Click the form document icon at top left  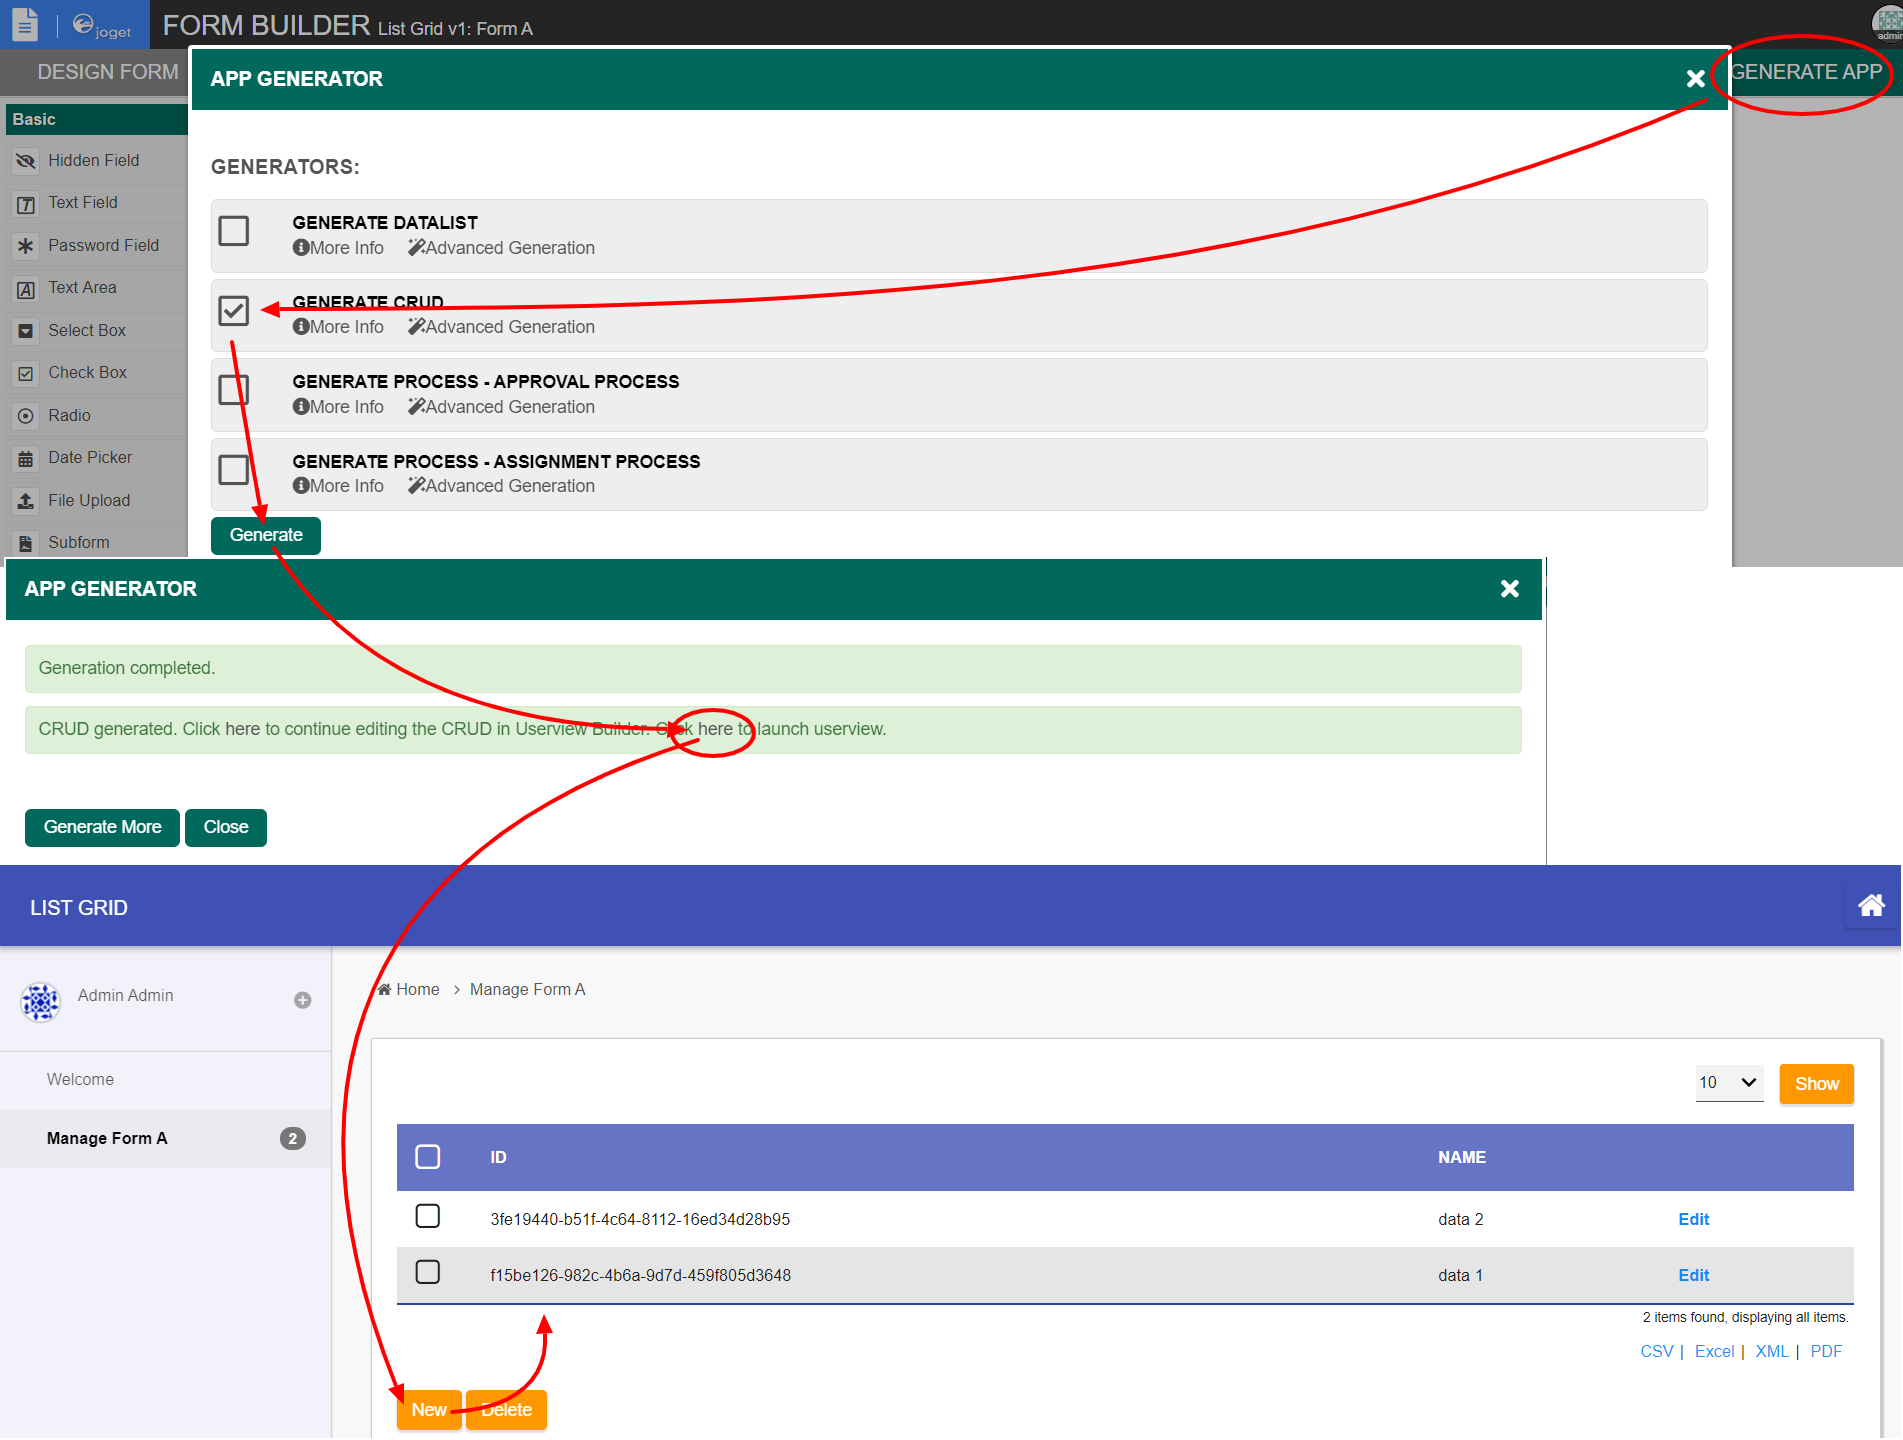(25, 25)
